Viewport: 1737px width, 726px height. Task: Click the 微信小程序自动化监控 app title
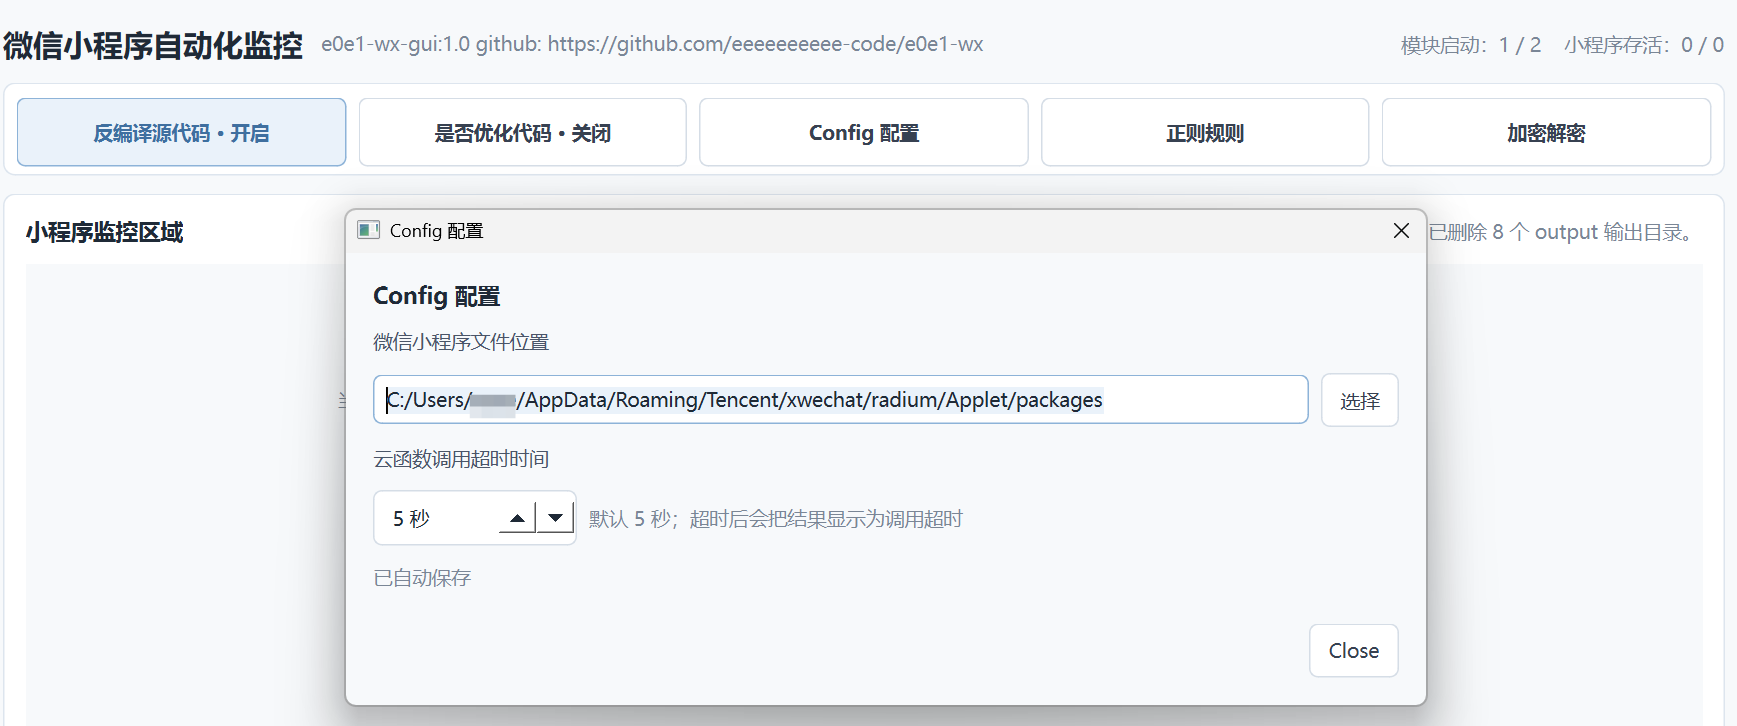tap(153, 46)
